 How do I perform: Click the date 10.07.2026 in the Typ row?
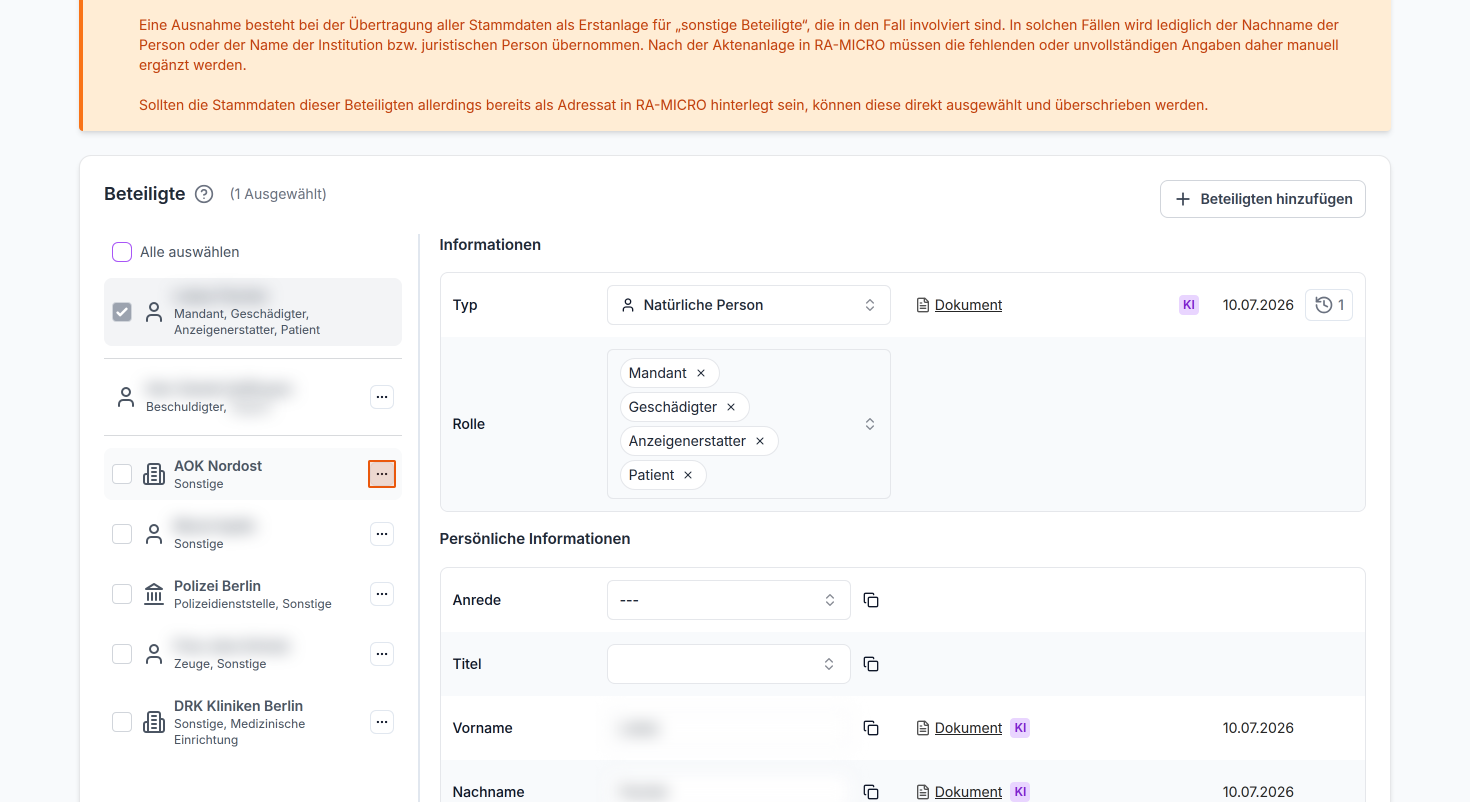pos(1258,305)
